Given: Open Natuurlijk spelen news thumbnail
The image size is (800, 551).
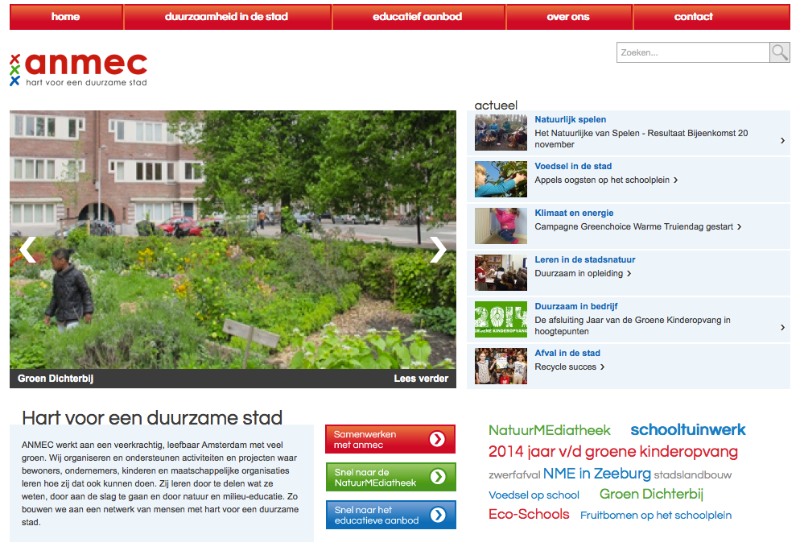Looking at the screenshot, I should (x=501, y=133).
